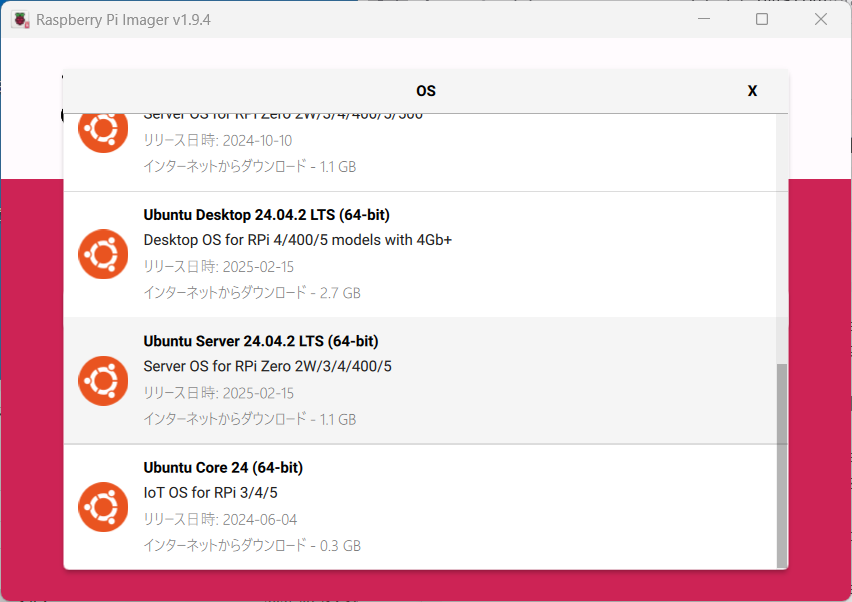Screen dimensions: 852x602
Task: Close the OS selection dialog with X
Action: [752, 91]
